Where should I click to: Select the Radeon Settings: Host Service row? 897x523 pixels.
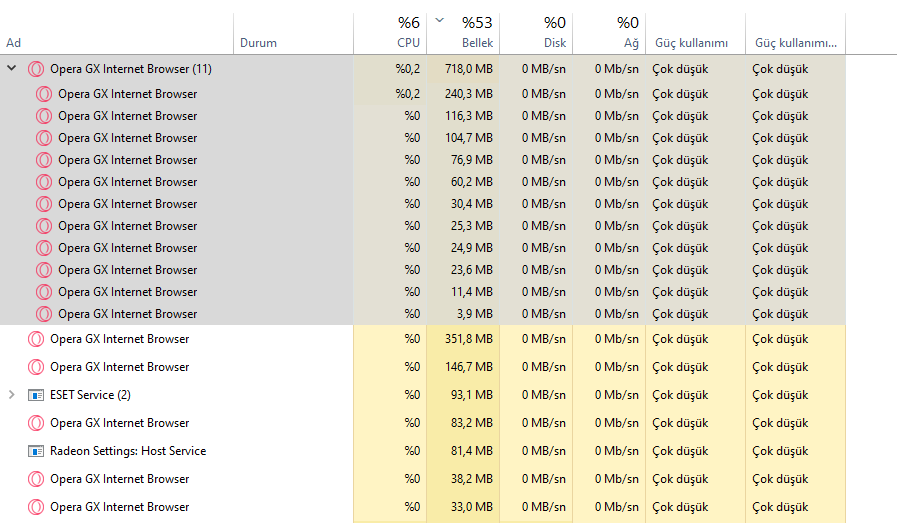coord(128,451)
